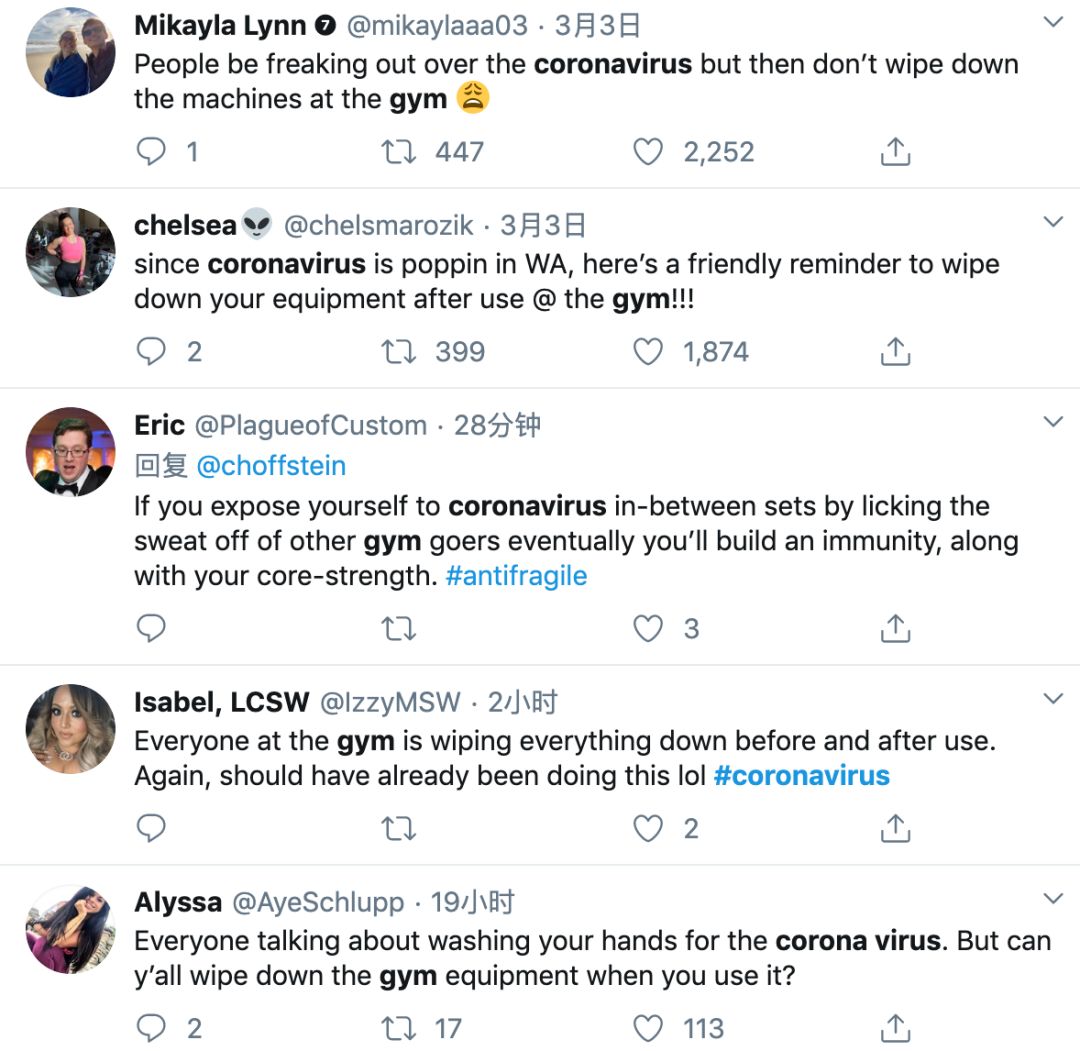
Task: Heart Eric's tweet showing 3 likes
Action: (x=649, y=628)
